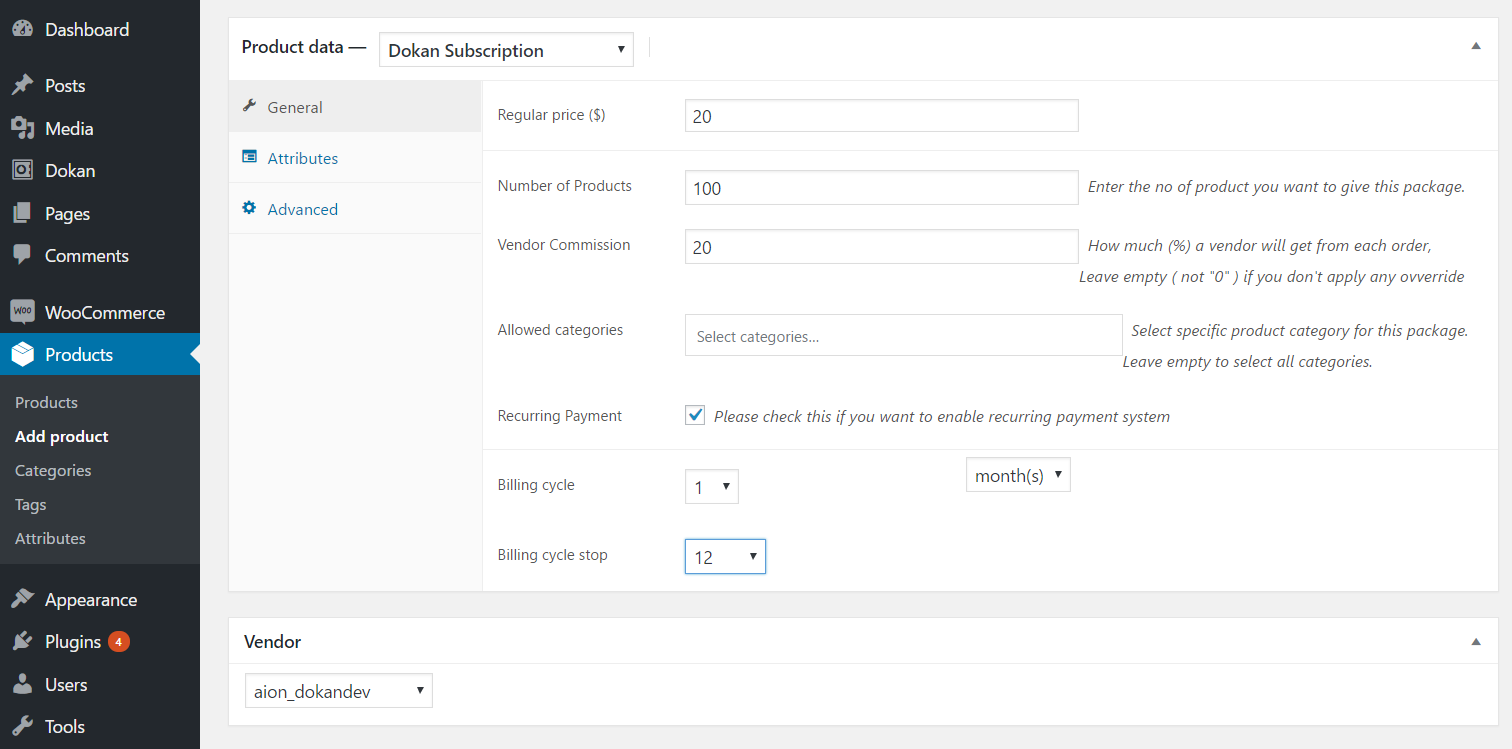The width and height of the screenshot is (1512, 749).
Task: Open the Vendor aion_dokandev dropdown
Action: point(339,690)
